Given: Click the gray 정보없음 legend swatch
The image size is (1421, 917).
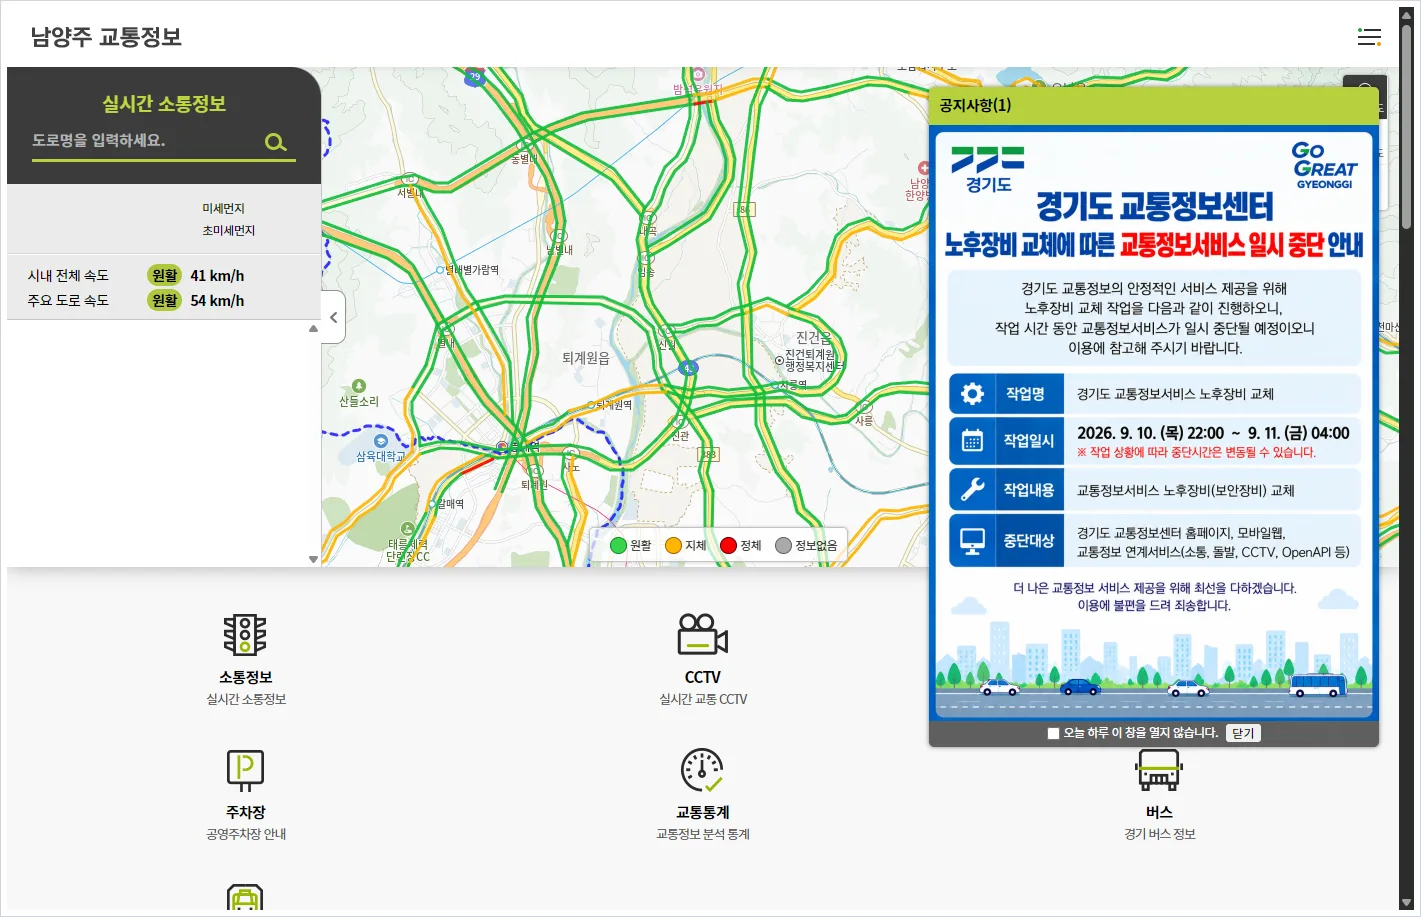Looking at the screenshot, I should 783,545.
